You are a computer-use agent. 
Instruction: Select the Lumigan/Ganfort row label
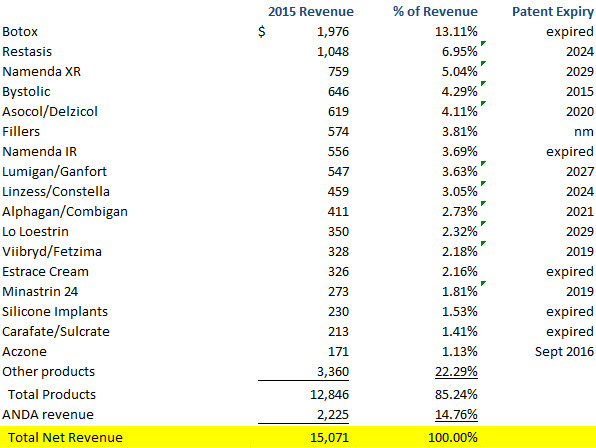pyautogui.click(x=54, y=172)
